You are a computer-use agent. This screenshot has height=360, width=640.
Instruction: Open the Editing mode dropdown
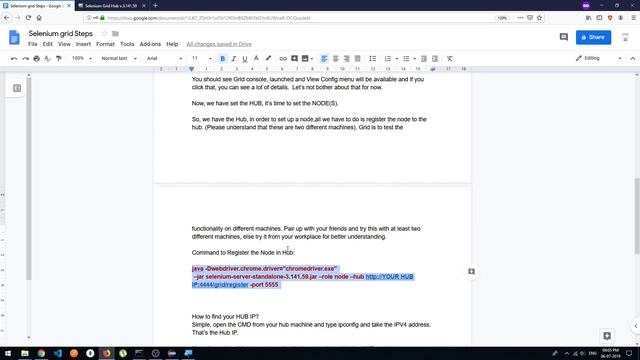coord(598,59)
